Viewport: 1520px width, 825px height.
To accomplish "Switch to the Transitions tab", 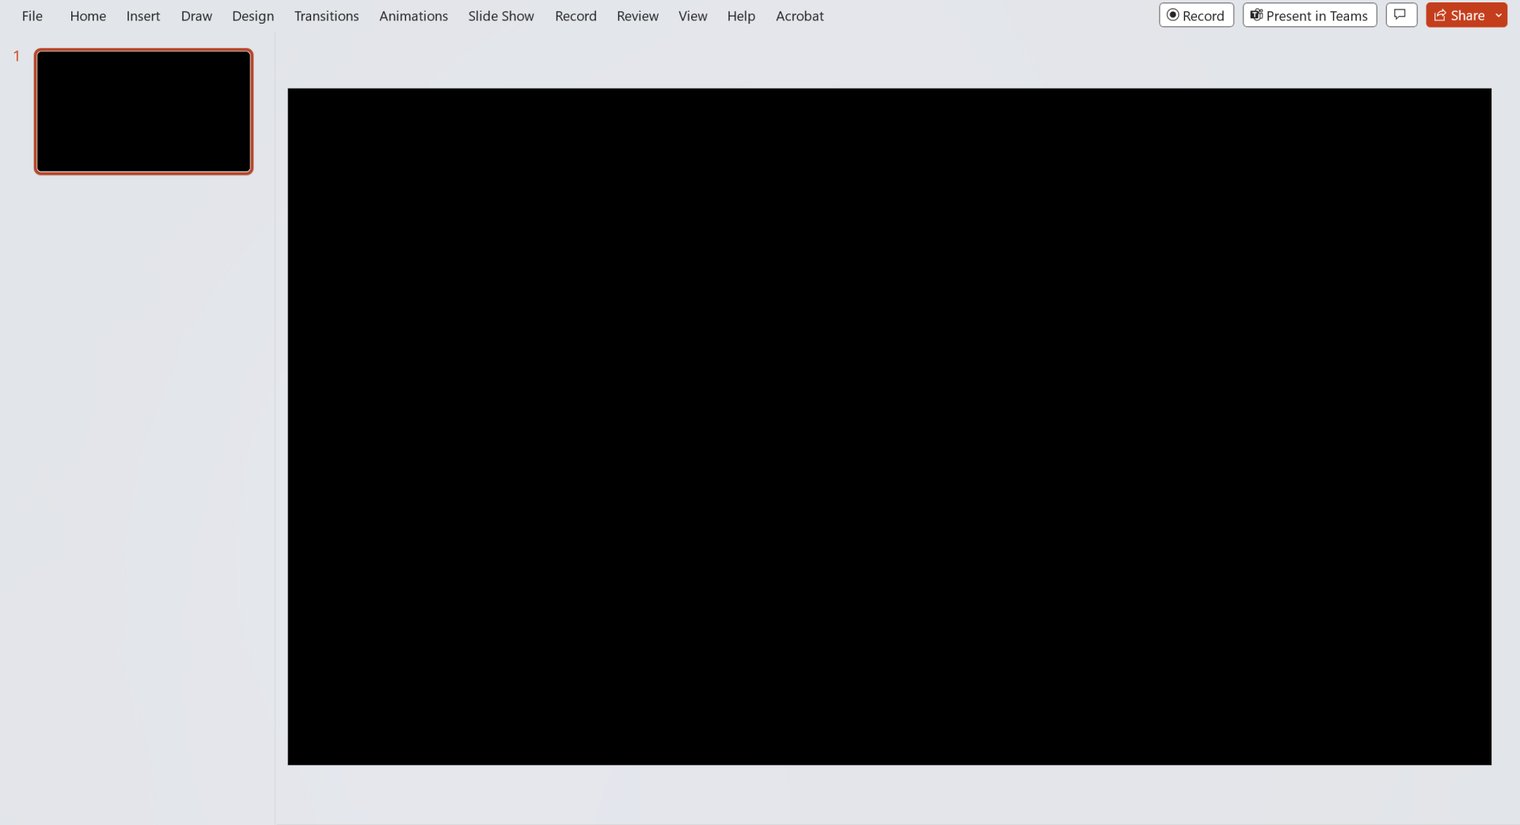I will coord(326,16).
